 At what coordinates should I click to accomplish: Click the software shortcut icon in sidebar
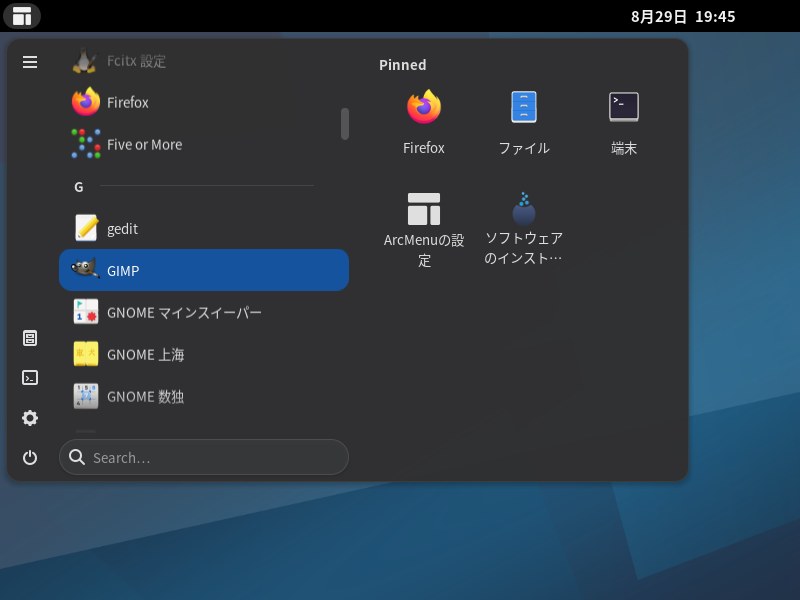(x=30, y=338)
